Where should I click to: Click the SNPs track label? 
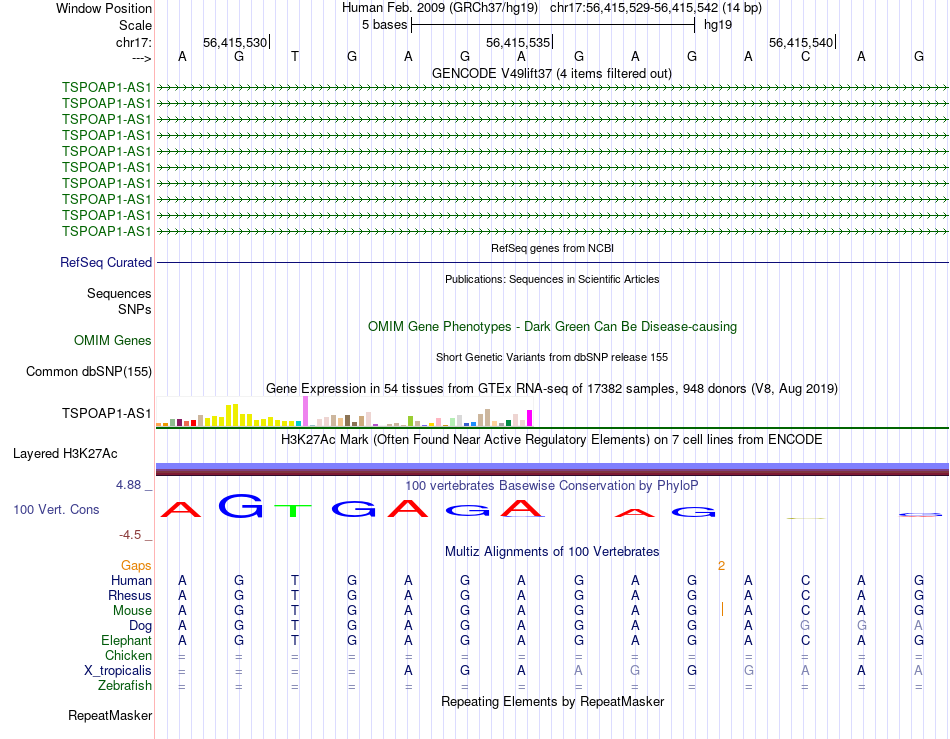coord(135,309)
